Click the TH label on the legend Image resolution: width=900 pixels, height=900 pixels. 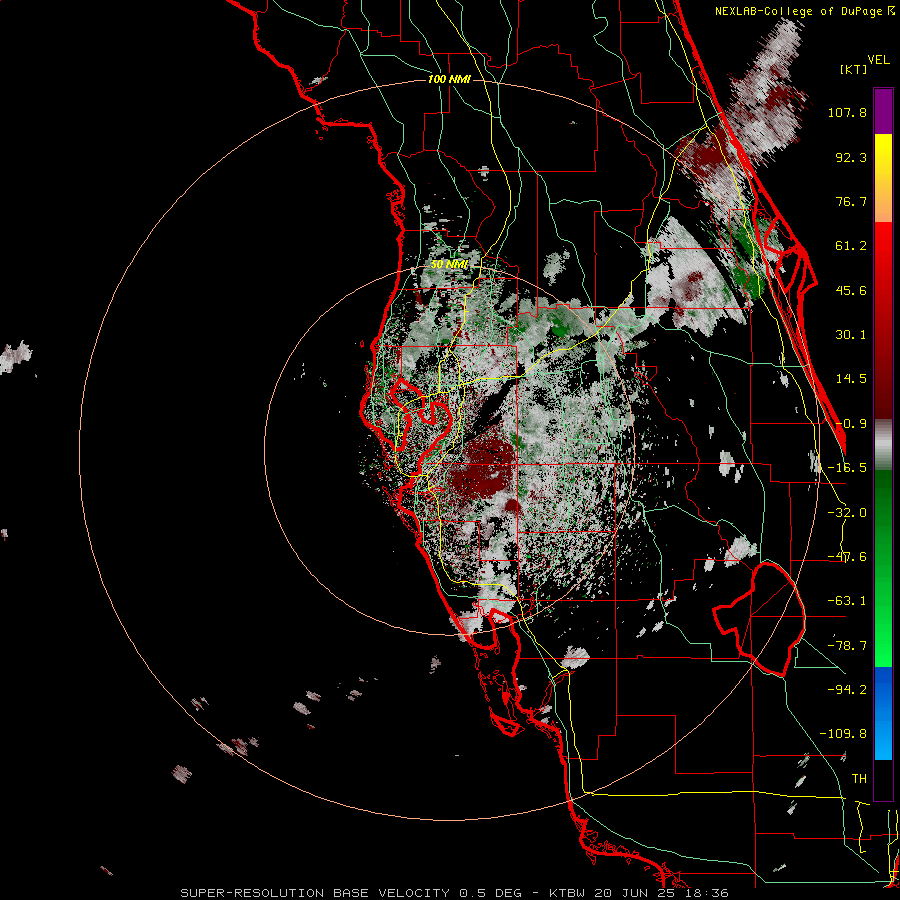[859, 779]
